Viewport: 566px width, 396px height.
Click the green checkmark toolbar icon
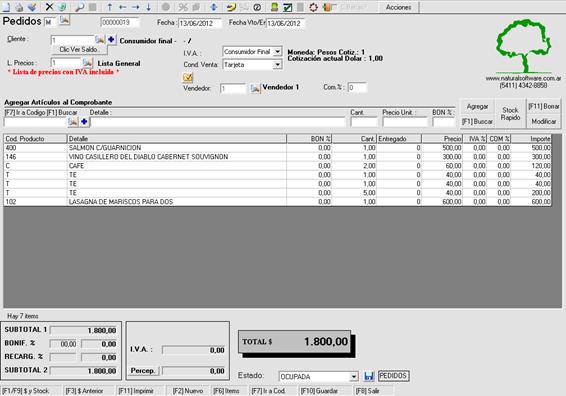[287, 7]
